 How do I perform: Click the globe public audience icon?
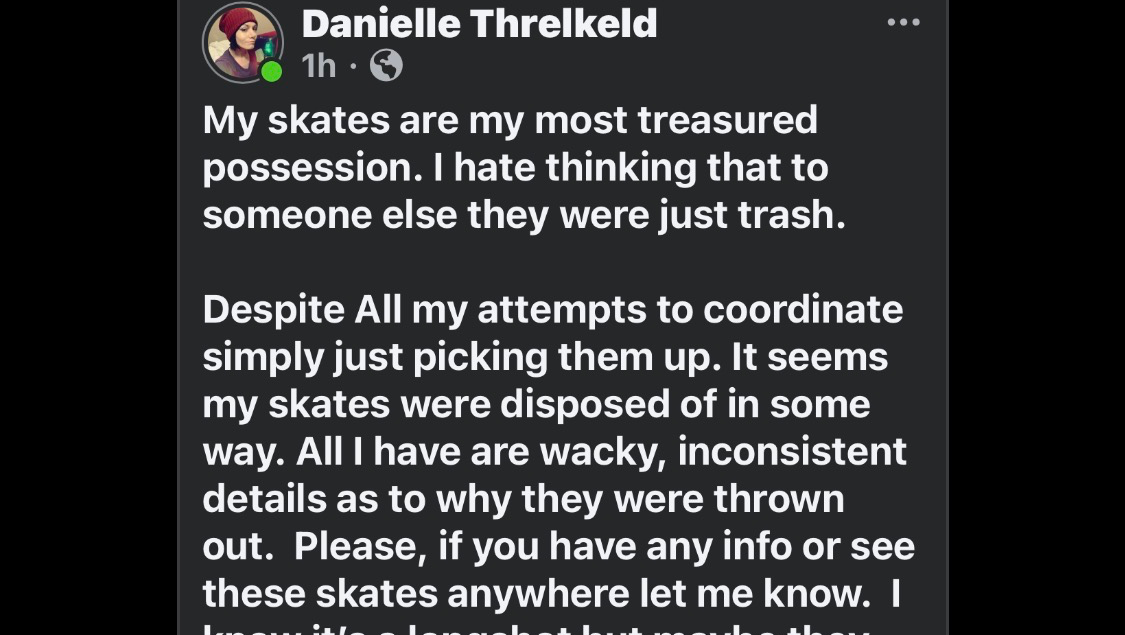(386, 66)
